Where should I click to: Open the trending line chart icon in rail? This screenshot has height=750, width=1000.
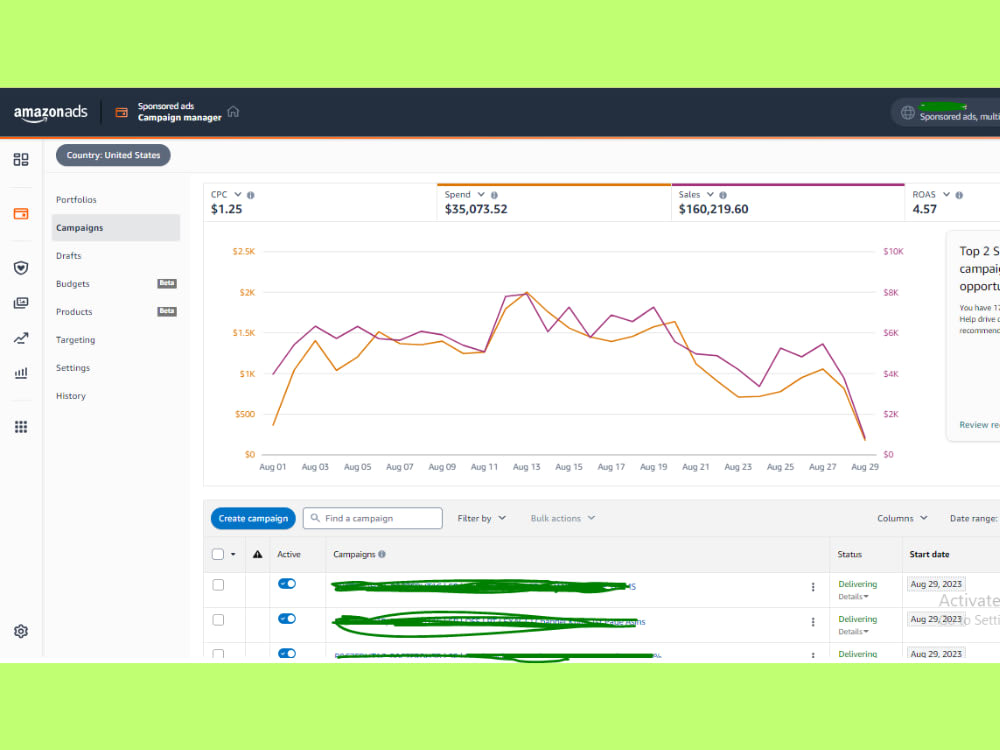pyautogui.click(x=21, y=338)
